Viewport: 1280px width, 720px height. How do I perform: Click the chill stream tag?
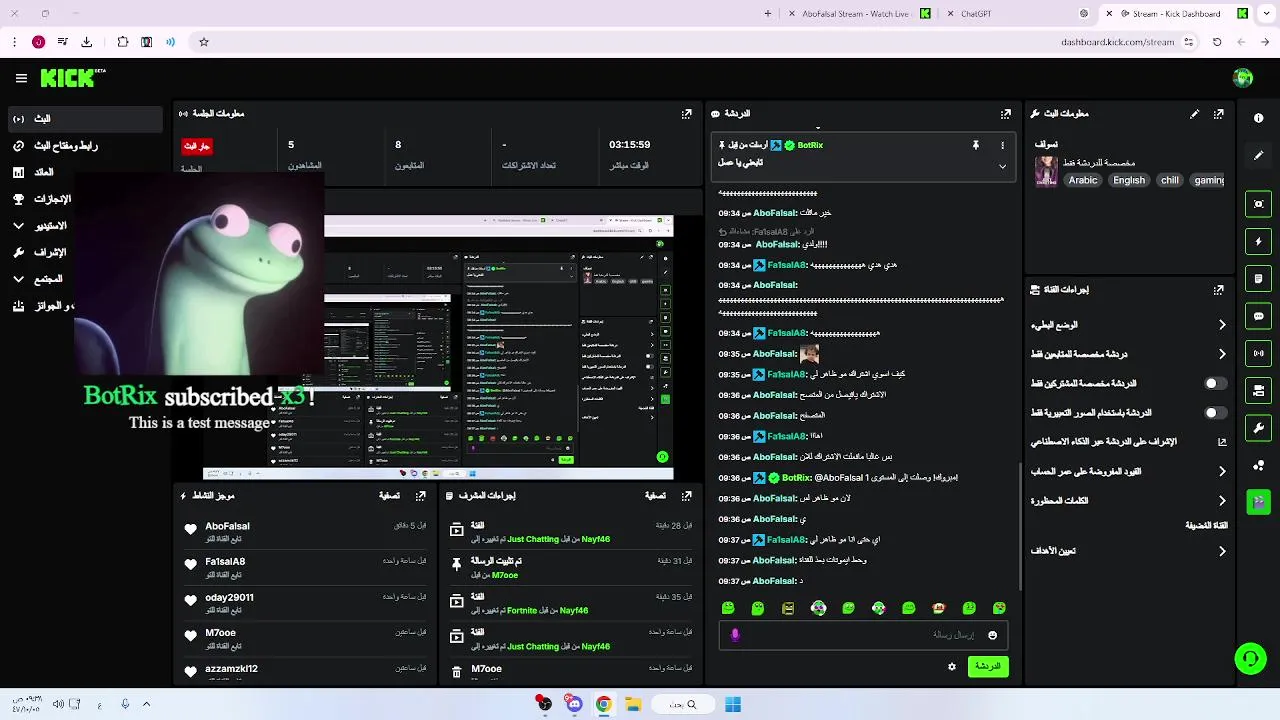pyautogui.click(x=1169, y=180)
